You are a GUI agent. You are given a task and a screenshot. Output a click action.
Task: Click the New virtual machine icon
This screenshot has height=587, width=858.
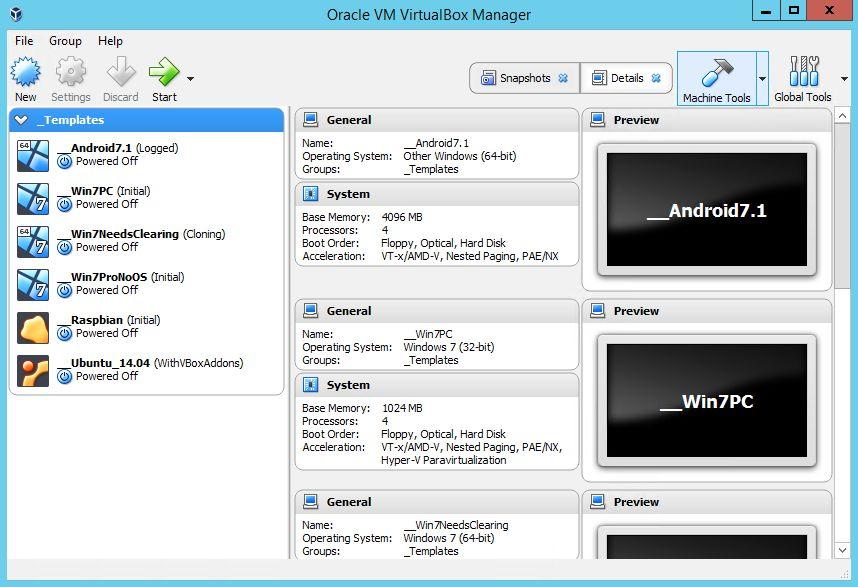26,72
